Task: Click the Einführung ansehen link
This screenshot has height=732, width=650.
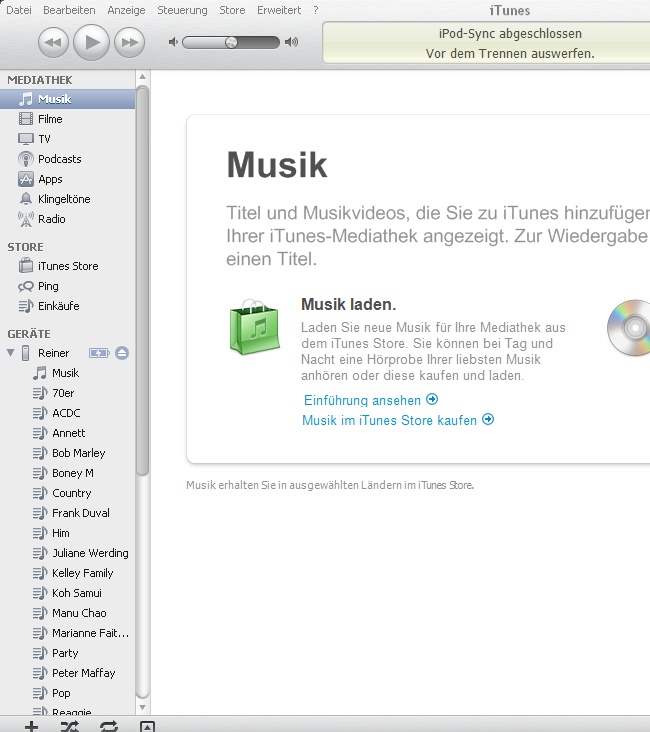Action: pyautogui.click(x=371, y=400)
